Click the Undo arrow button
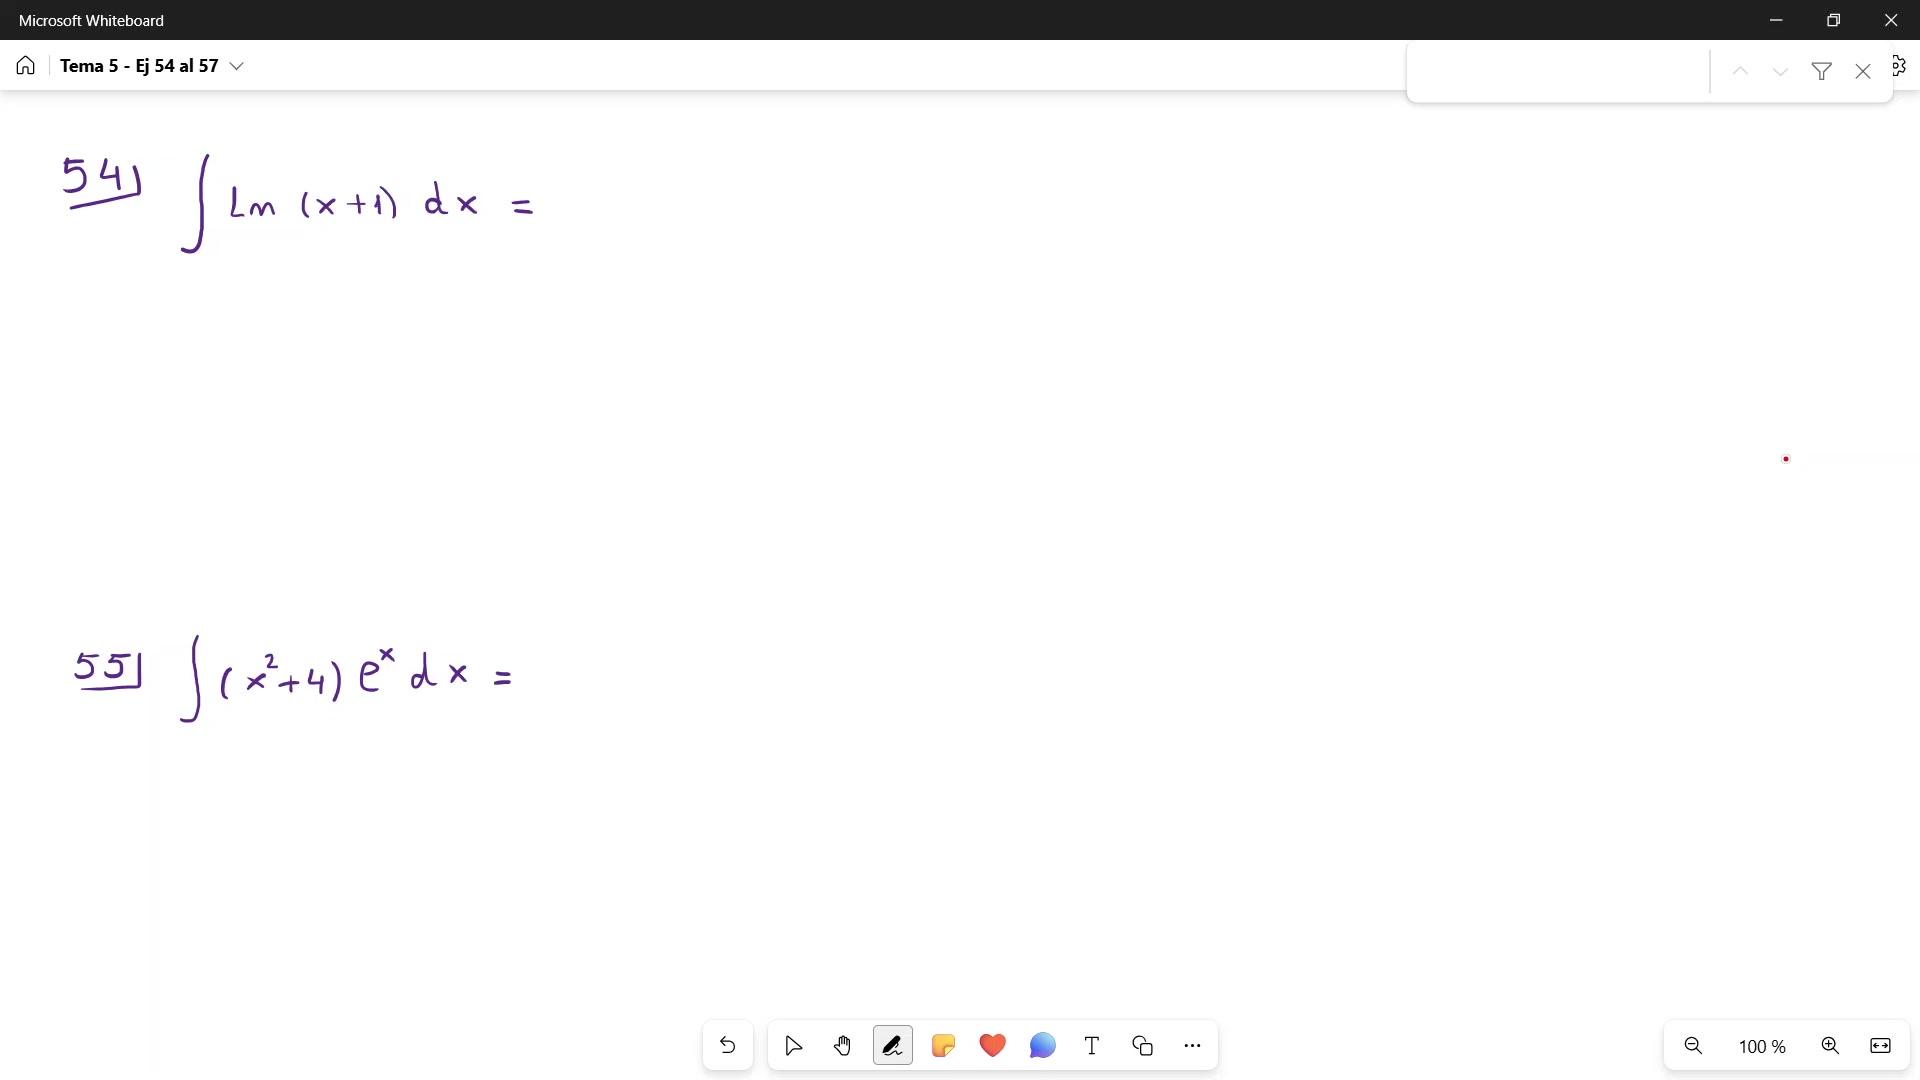The image size is (1920, 1080). 727,1046
